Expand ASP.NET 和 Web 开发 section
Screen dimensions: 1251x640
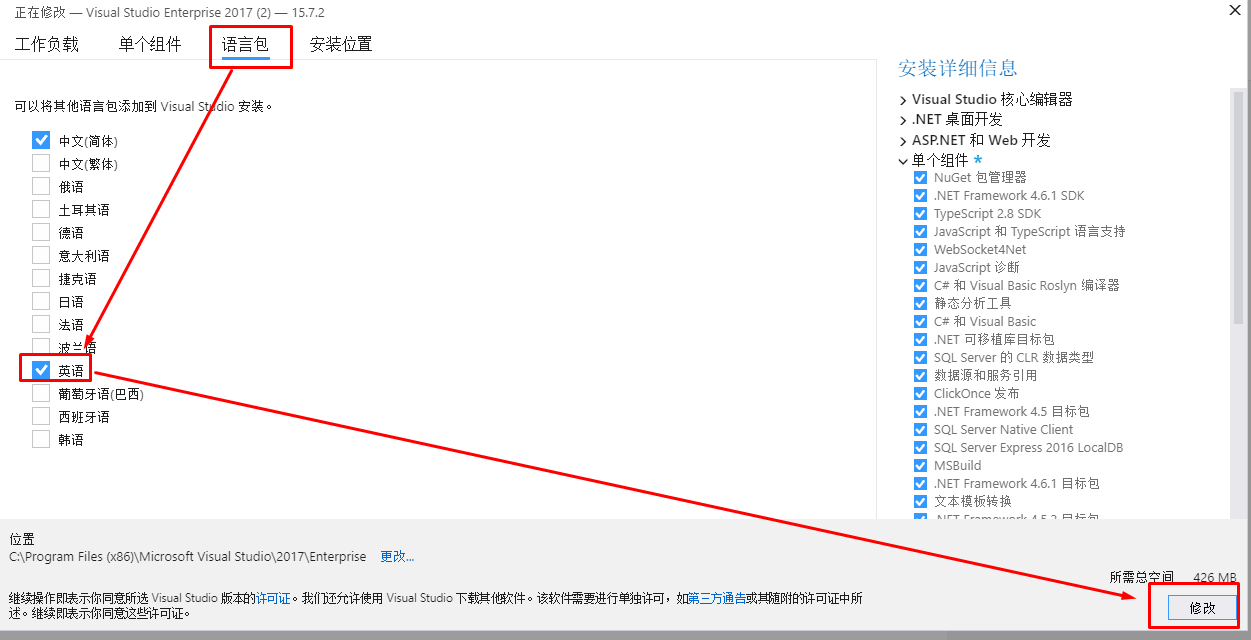[904, 141]
